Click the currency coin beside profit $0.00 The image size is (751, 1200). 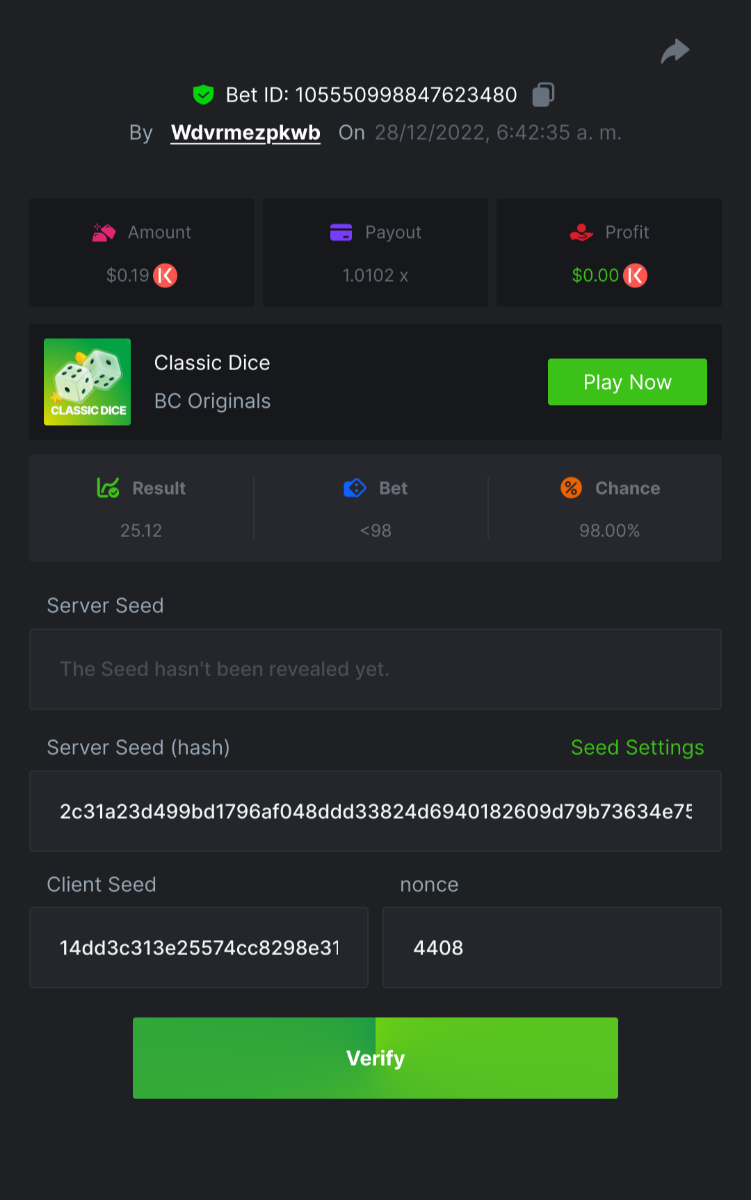(x=635, y=275)
